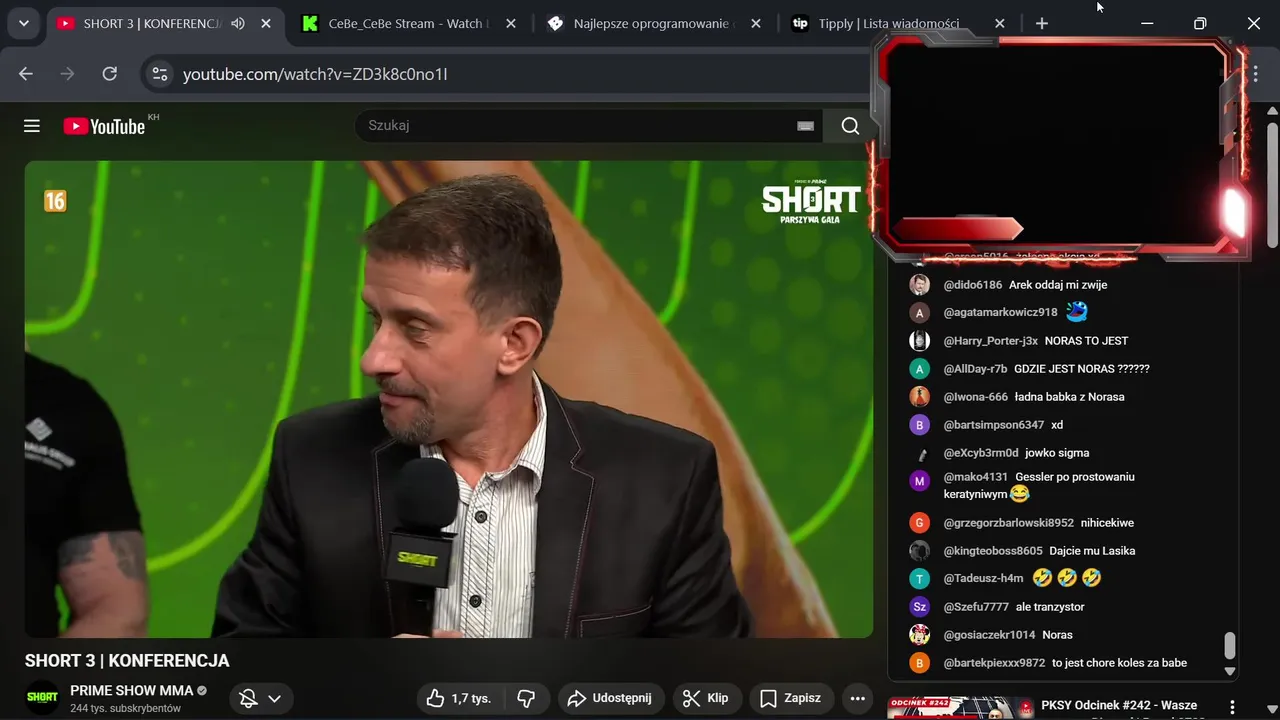Open more actions three-dot menu under video
Image resolution: width=1280 pixels, height=720 pixels.
857,698
